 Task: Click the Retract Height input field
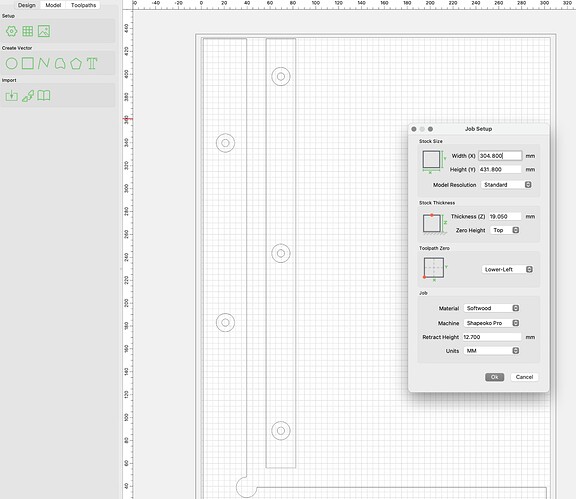(492, 337)
